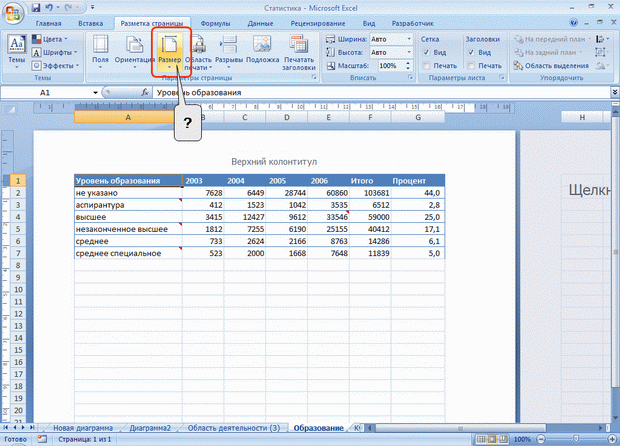The width and height of the screenshot is (620, 446).
Task: Open the Темы themes gallery
Action: [17, 52]
